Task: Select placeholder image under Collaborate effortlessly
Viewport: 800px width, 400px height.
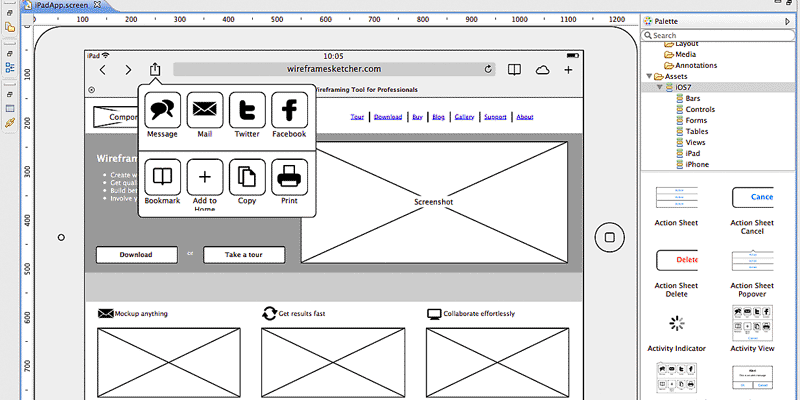Action: click(x=497, y=363)
